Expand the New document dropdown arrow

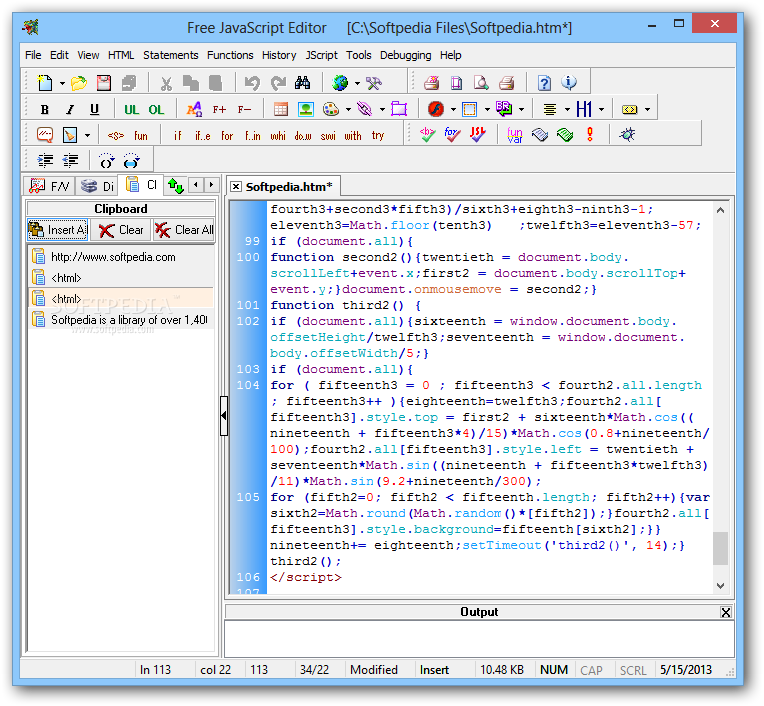tap(62, 84)
